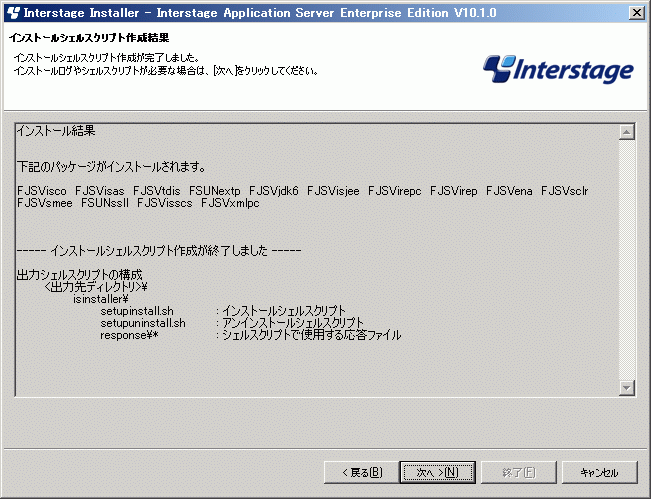This screenshot has height=499, width=651.
Task: Click the 下記のパッケージがインストールされます line
Action: pyautogui.click(x=111, y=167)
